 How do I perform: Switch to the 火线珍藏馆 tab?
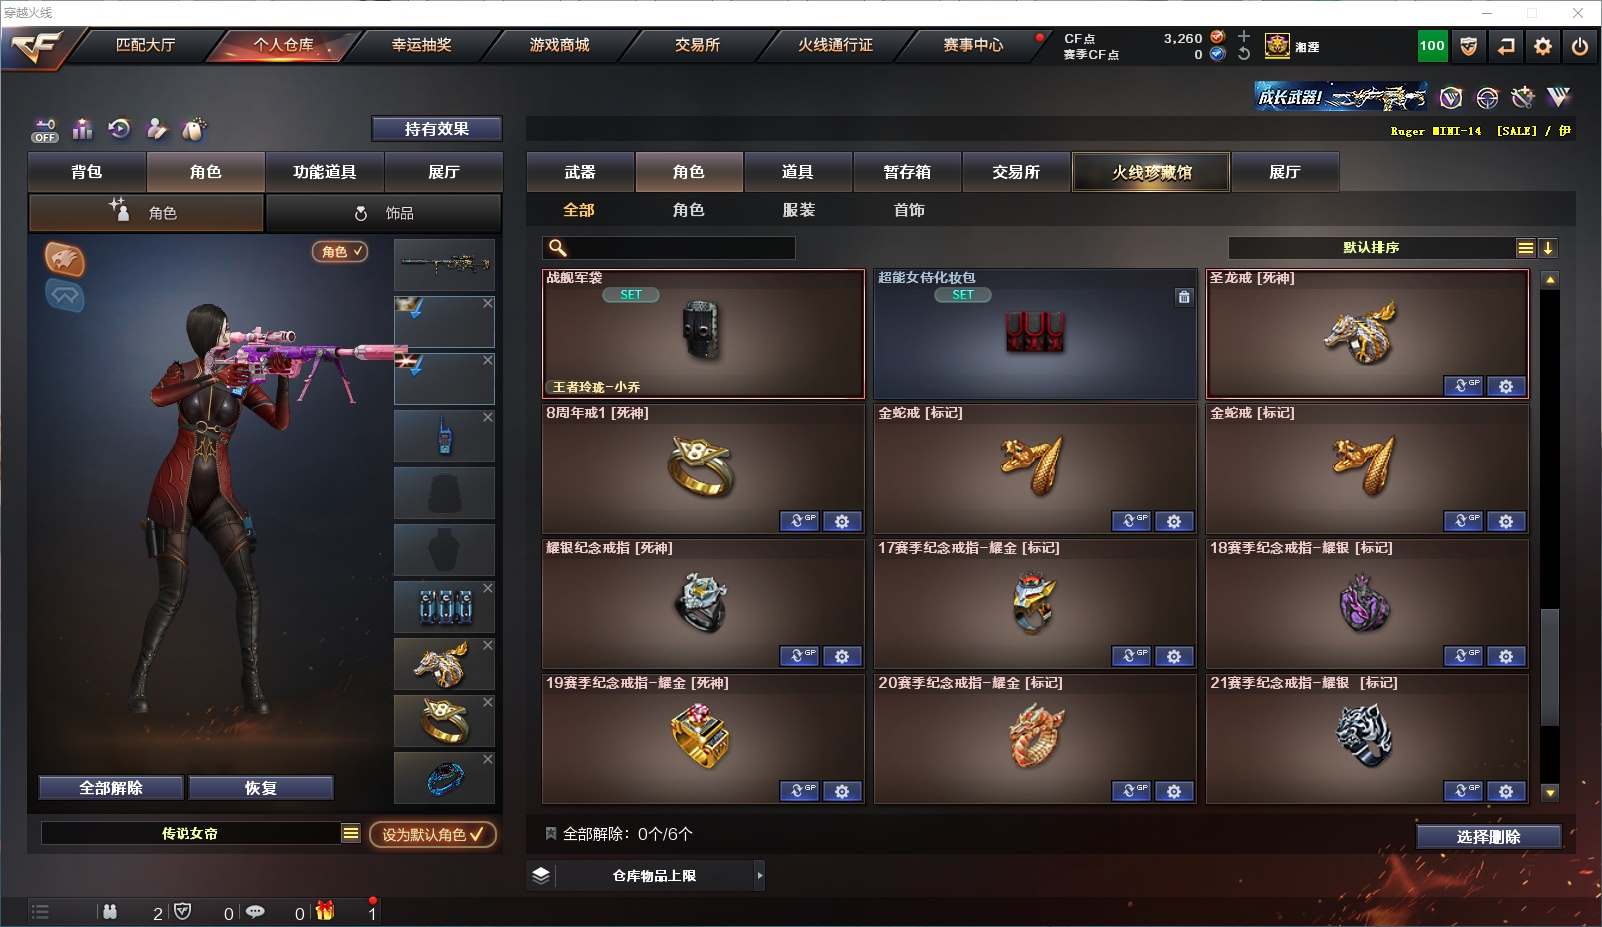(x=1151, y=172)
